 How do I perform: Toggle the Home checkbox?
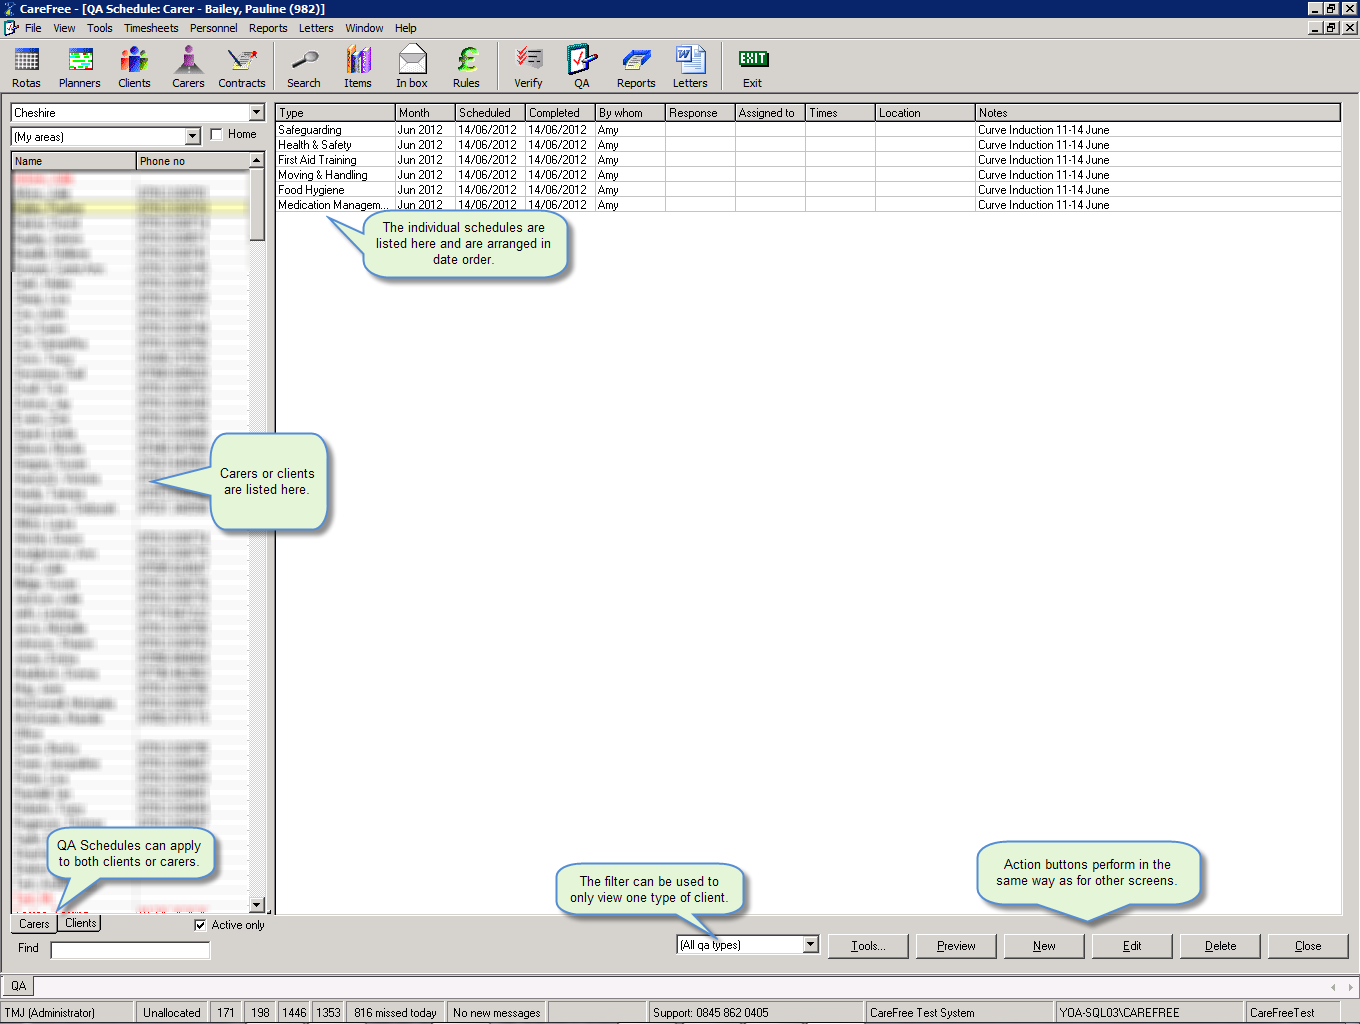point(217,135)
